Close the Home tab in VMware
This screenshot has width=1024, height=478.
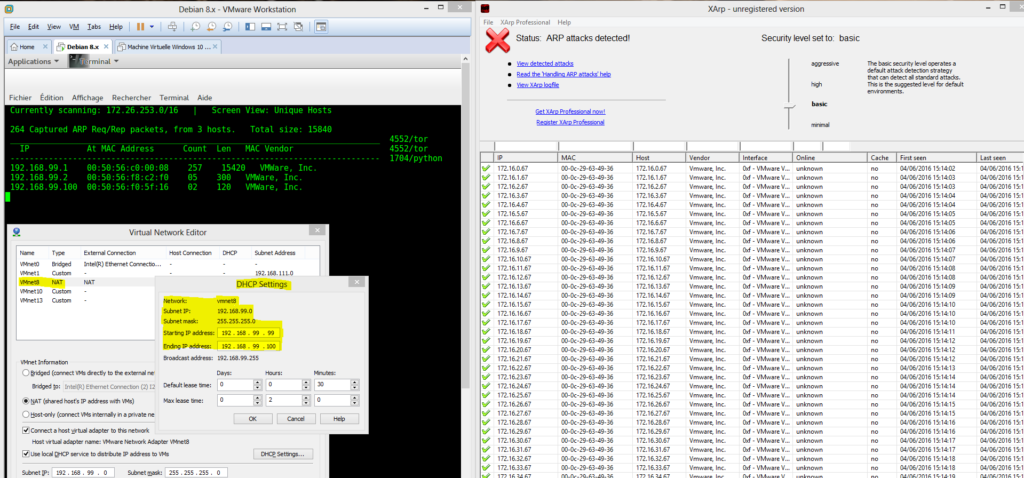click(44, 47)
